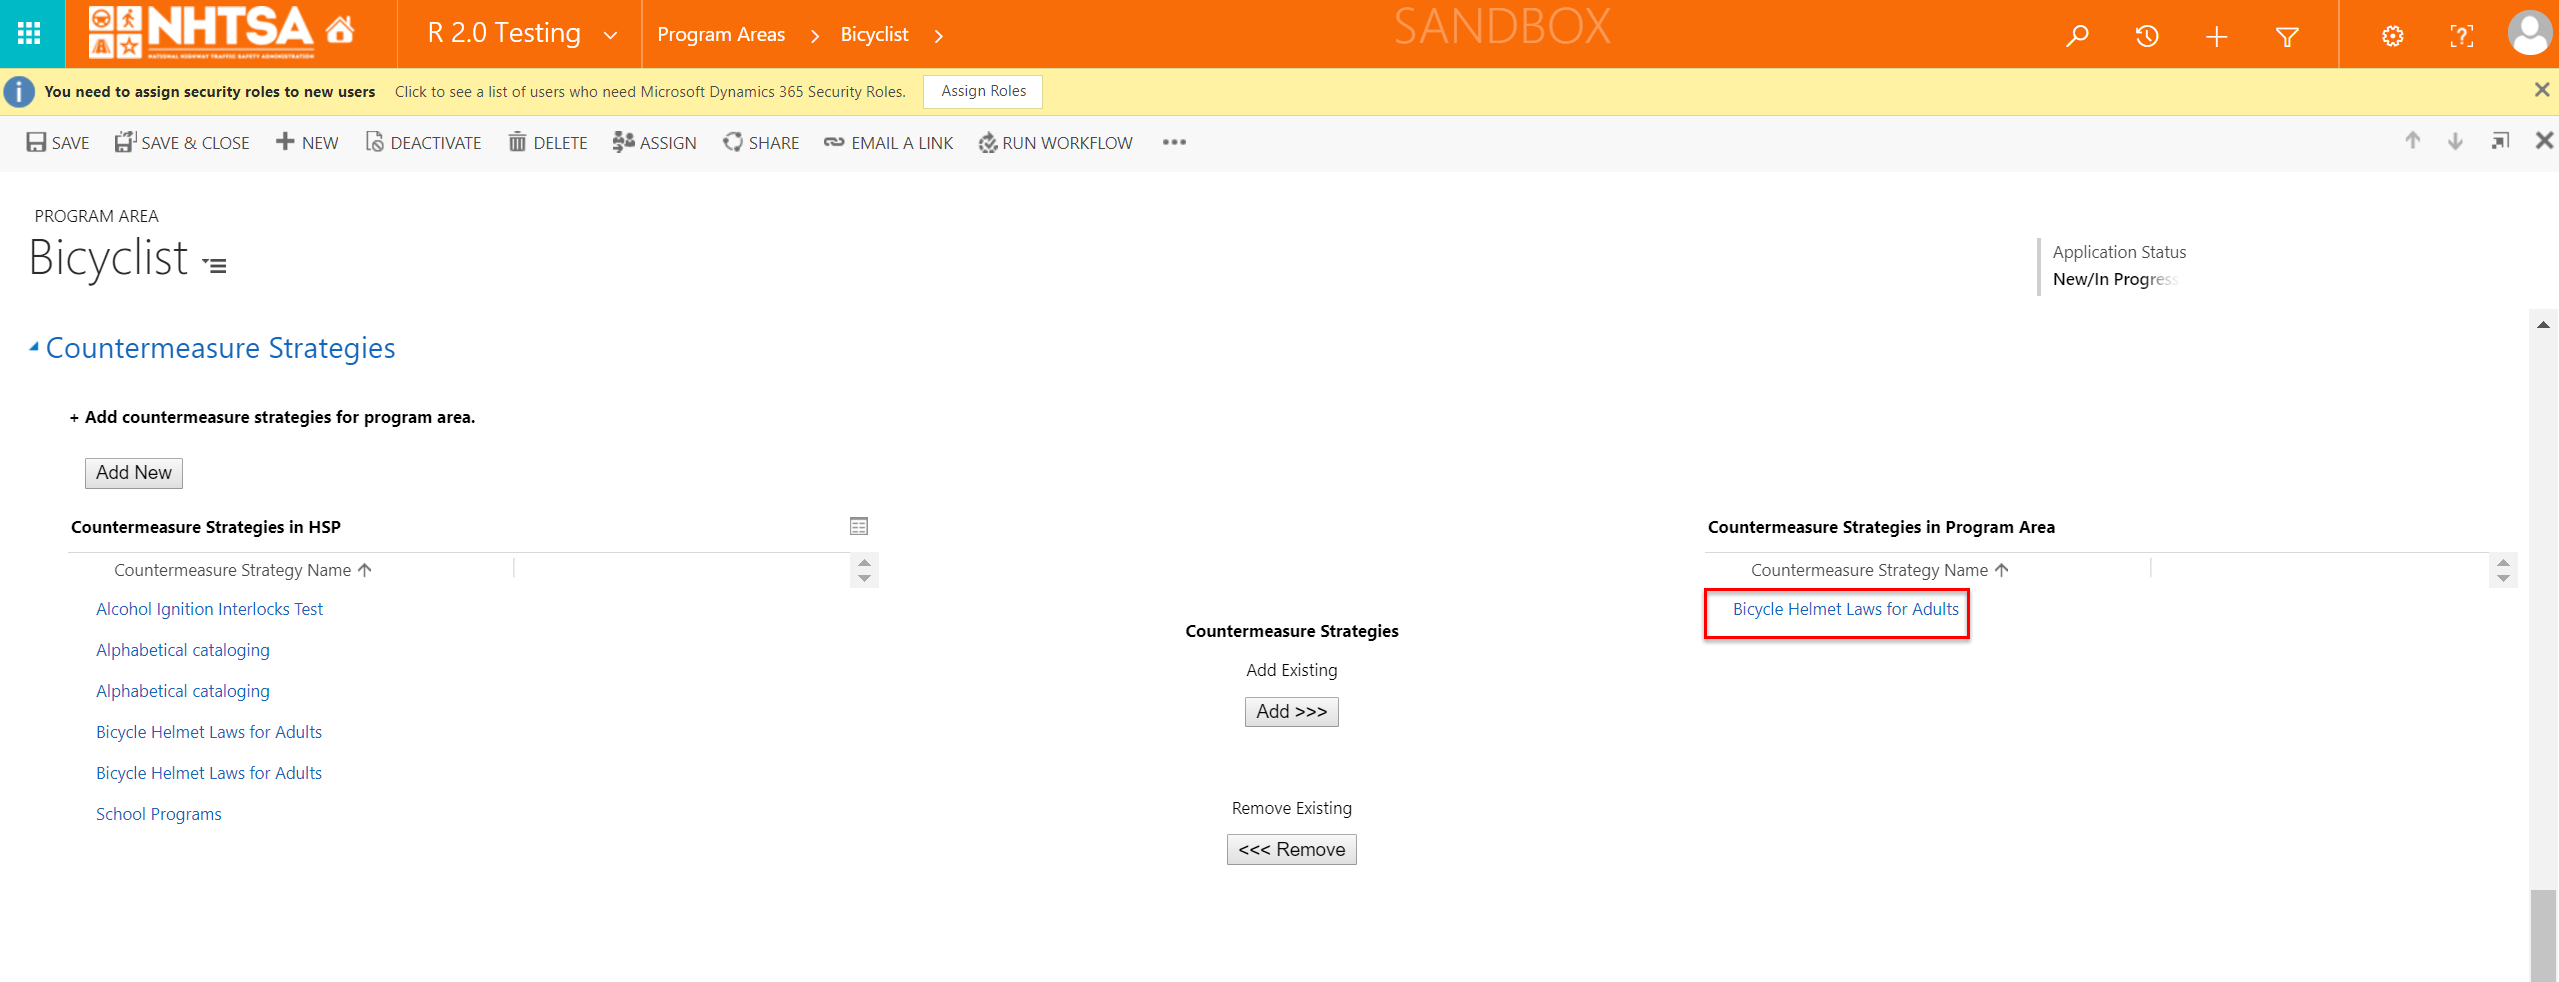Open Advanced Find funnel icon
Screen dimensions: 2559x982
click(x=2287, y=36)
